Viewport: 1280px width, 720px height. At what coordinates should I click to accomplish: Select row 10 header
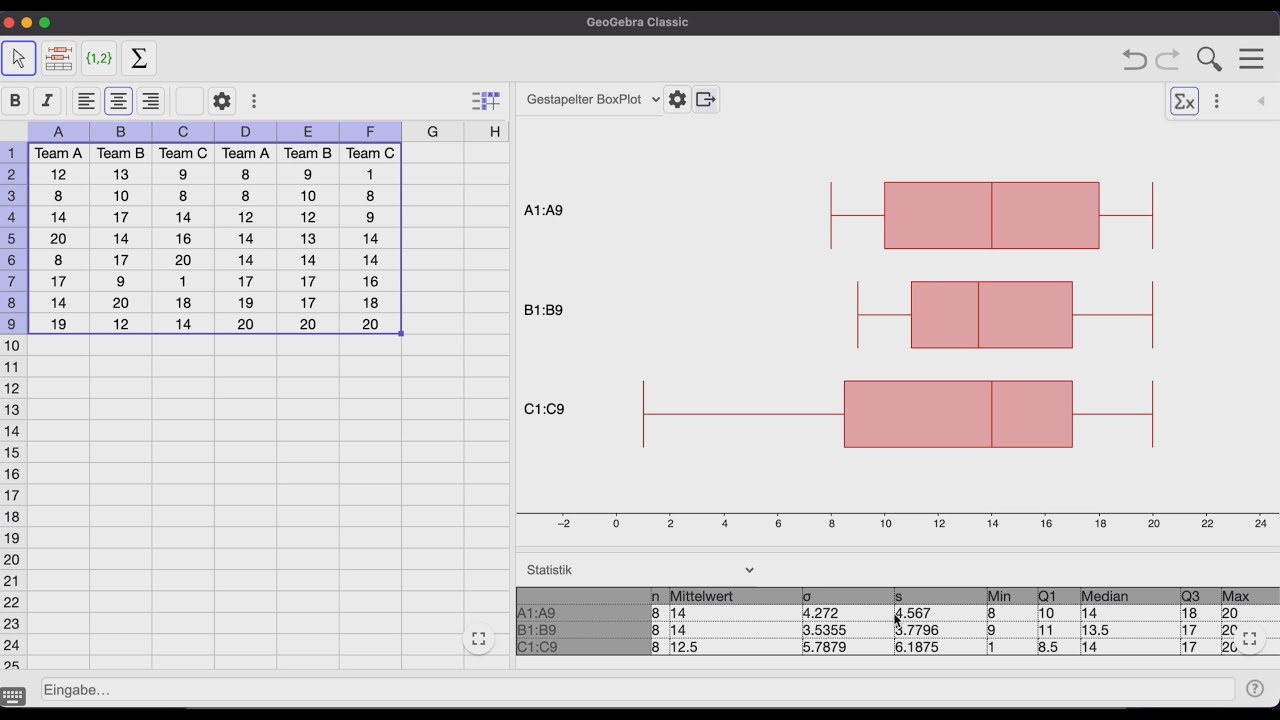13,345
